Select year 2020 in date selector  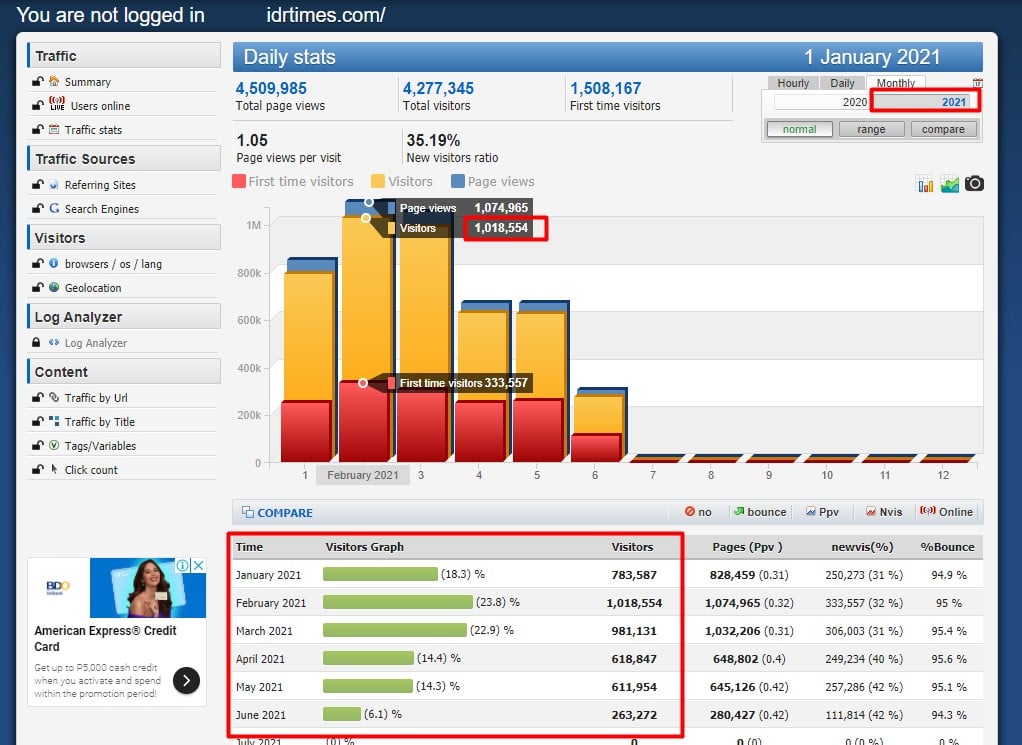pos(821,102)
